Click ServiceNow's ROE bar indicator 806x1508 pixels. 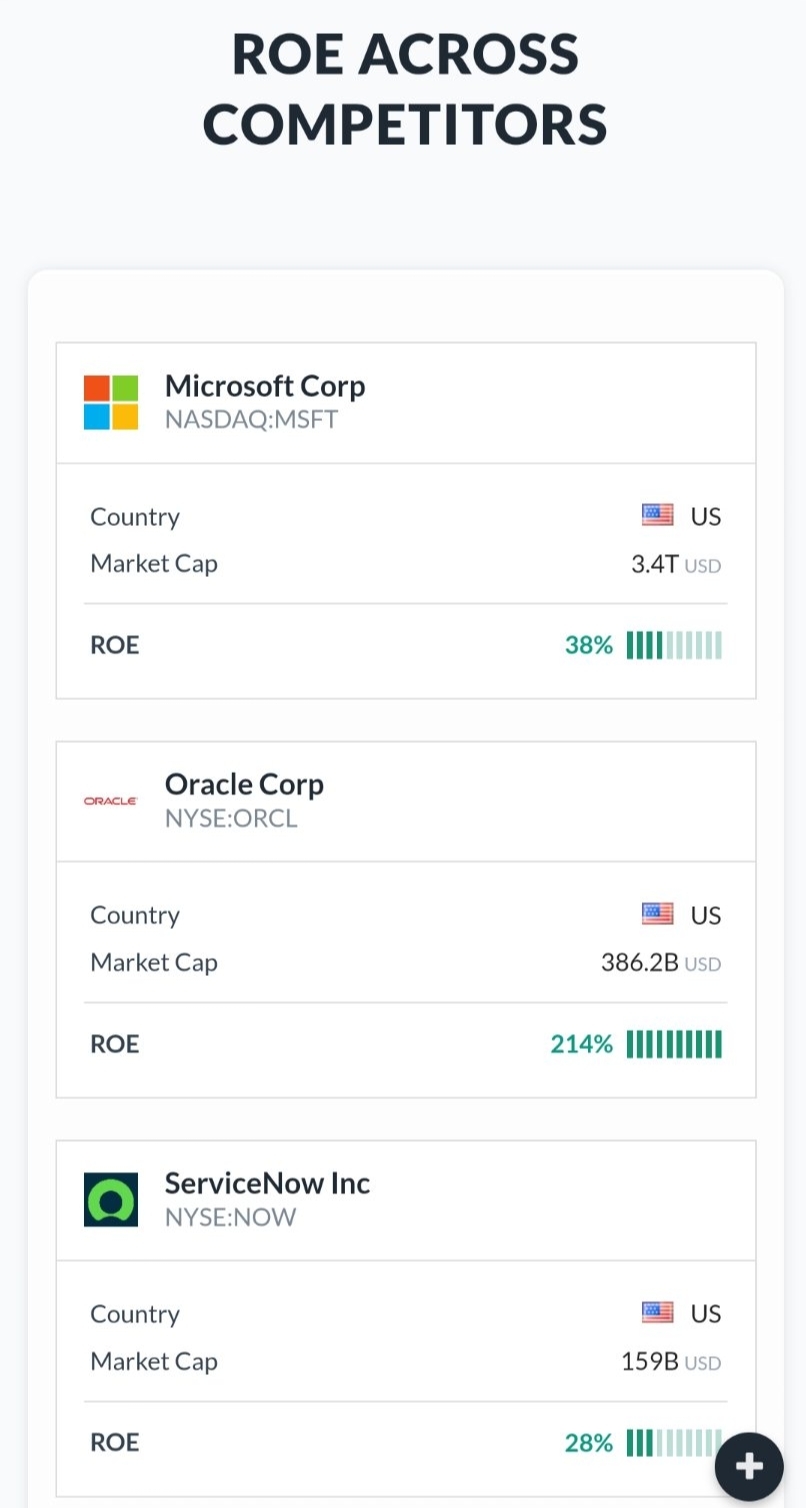[x=672, y=1443]
